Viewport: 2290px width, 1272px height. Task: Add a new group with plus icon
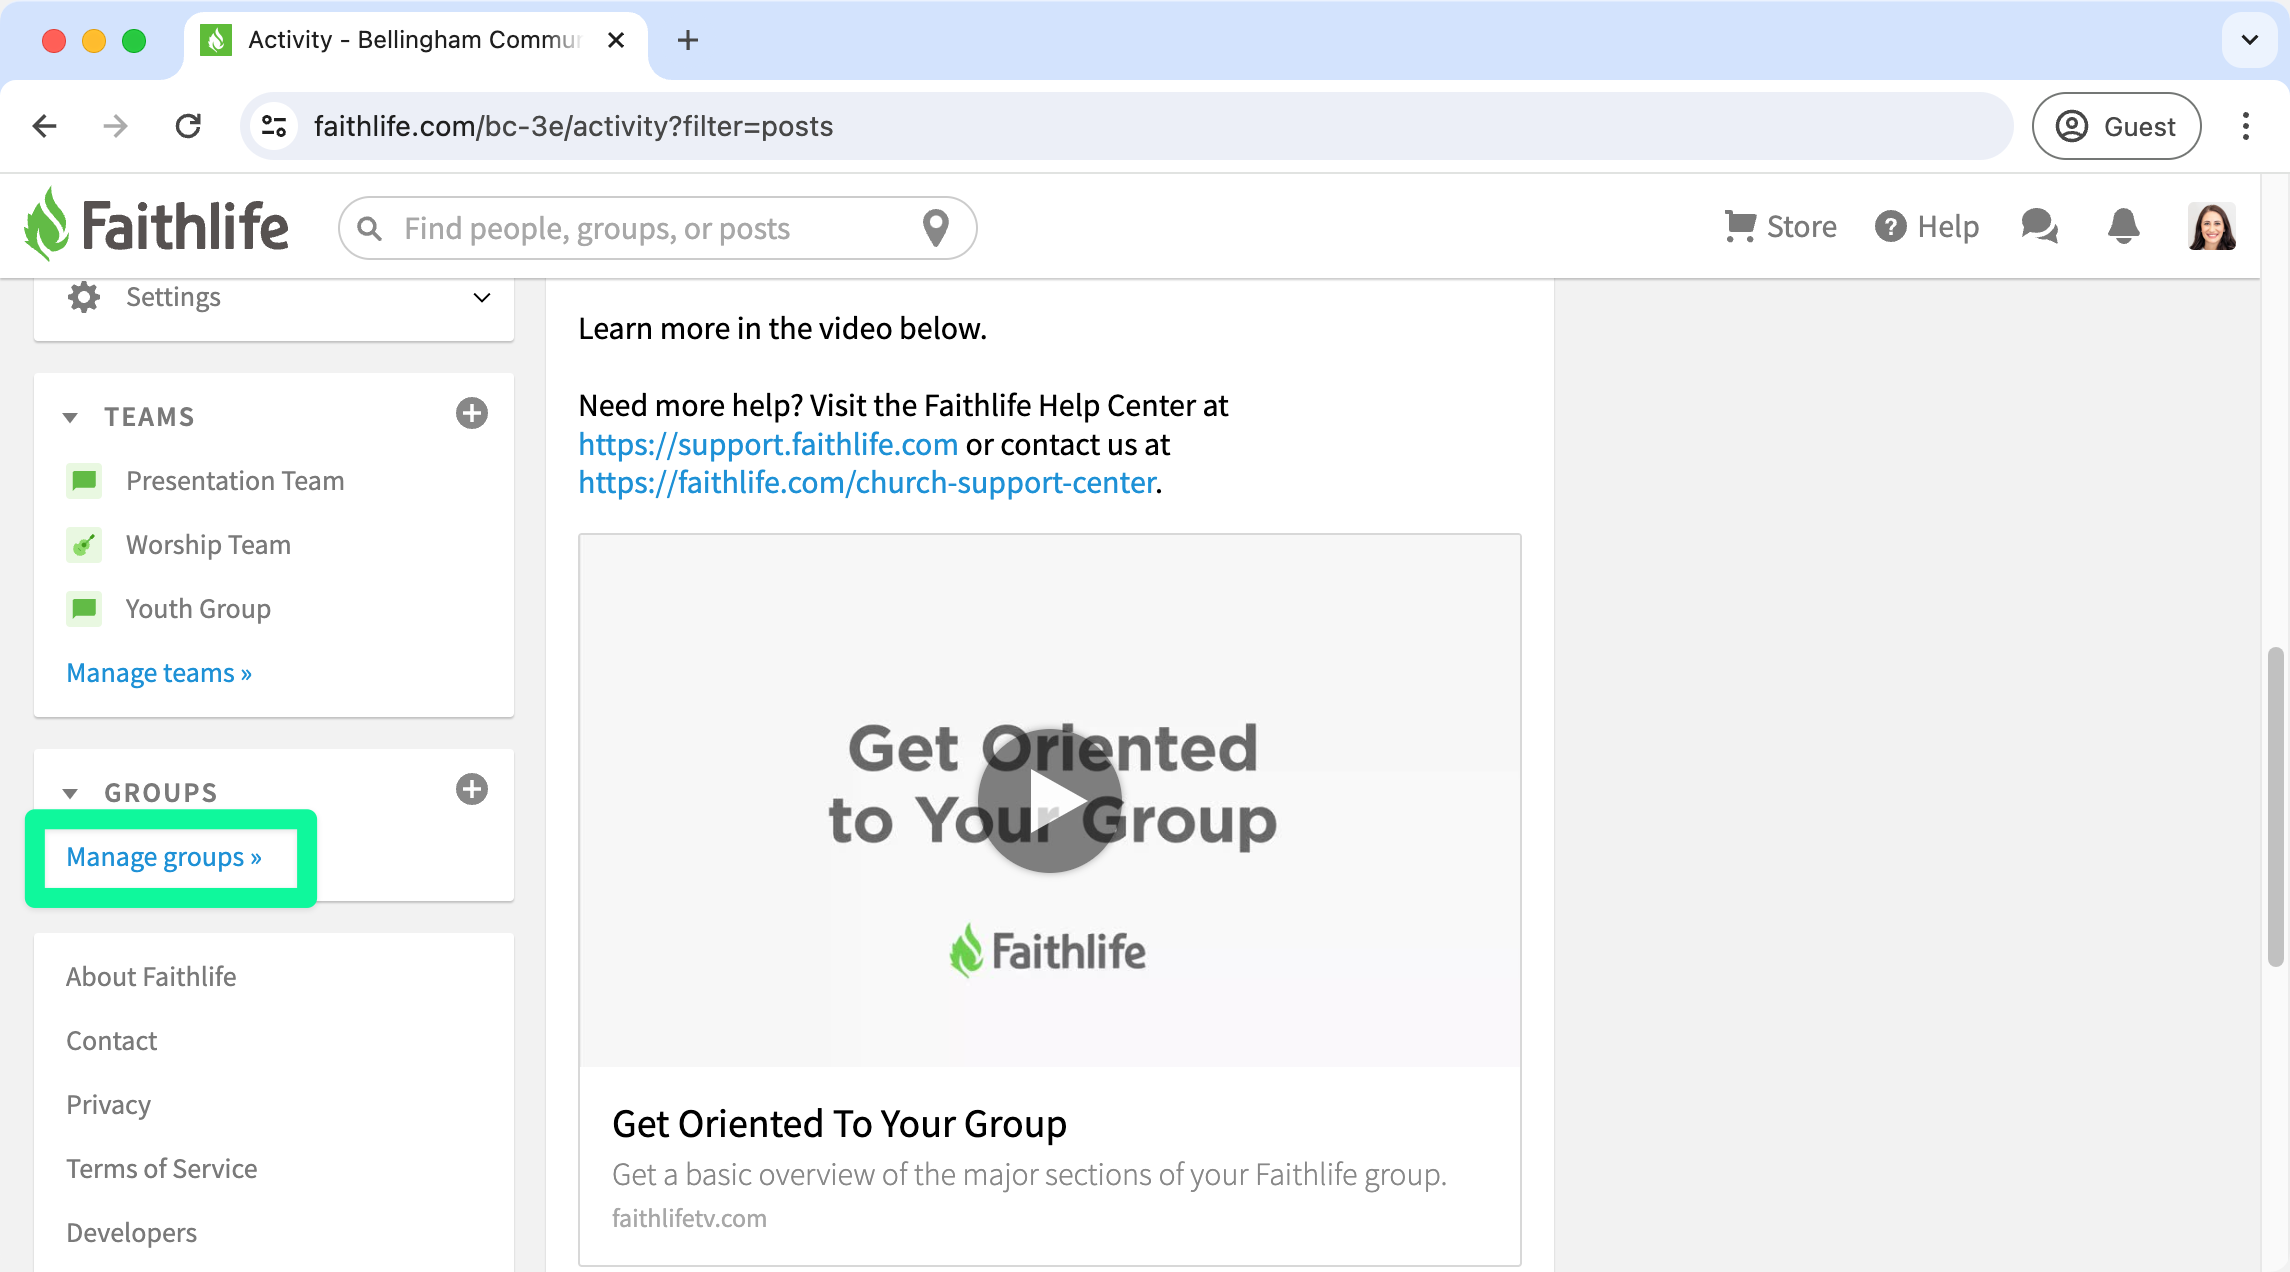(x=471, y=790)
